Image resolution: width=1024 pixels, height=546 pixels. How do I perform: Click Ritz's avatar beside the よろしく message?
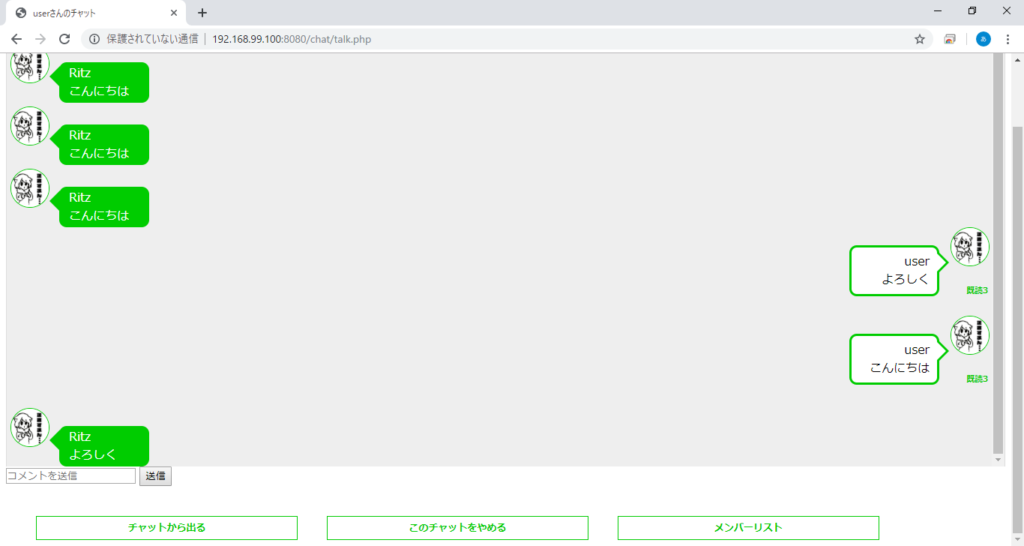tap(29, 428)
